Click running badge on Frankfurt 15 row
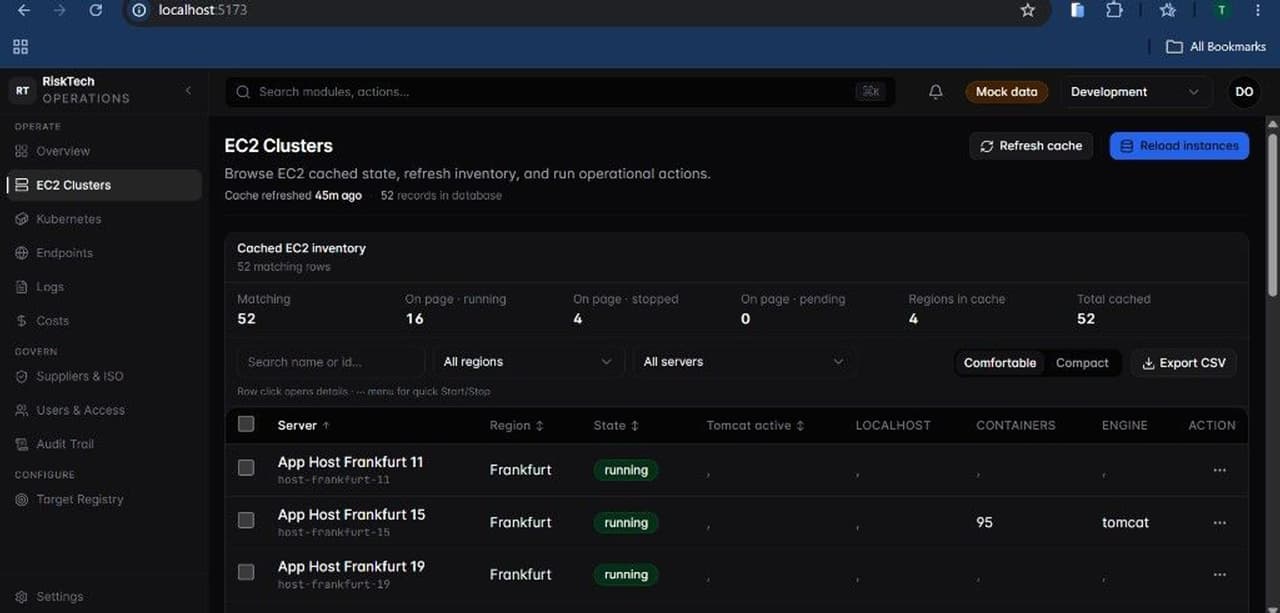Image resolution: width=1280 pixels, height=613 pixels. (626, 522)
